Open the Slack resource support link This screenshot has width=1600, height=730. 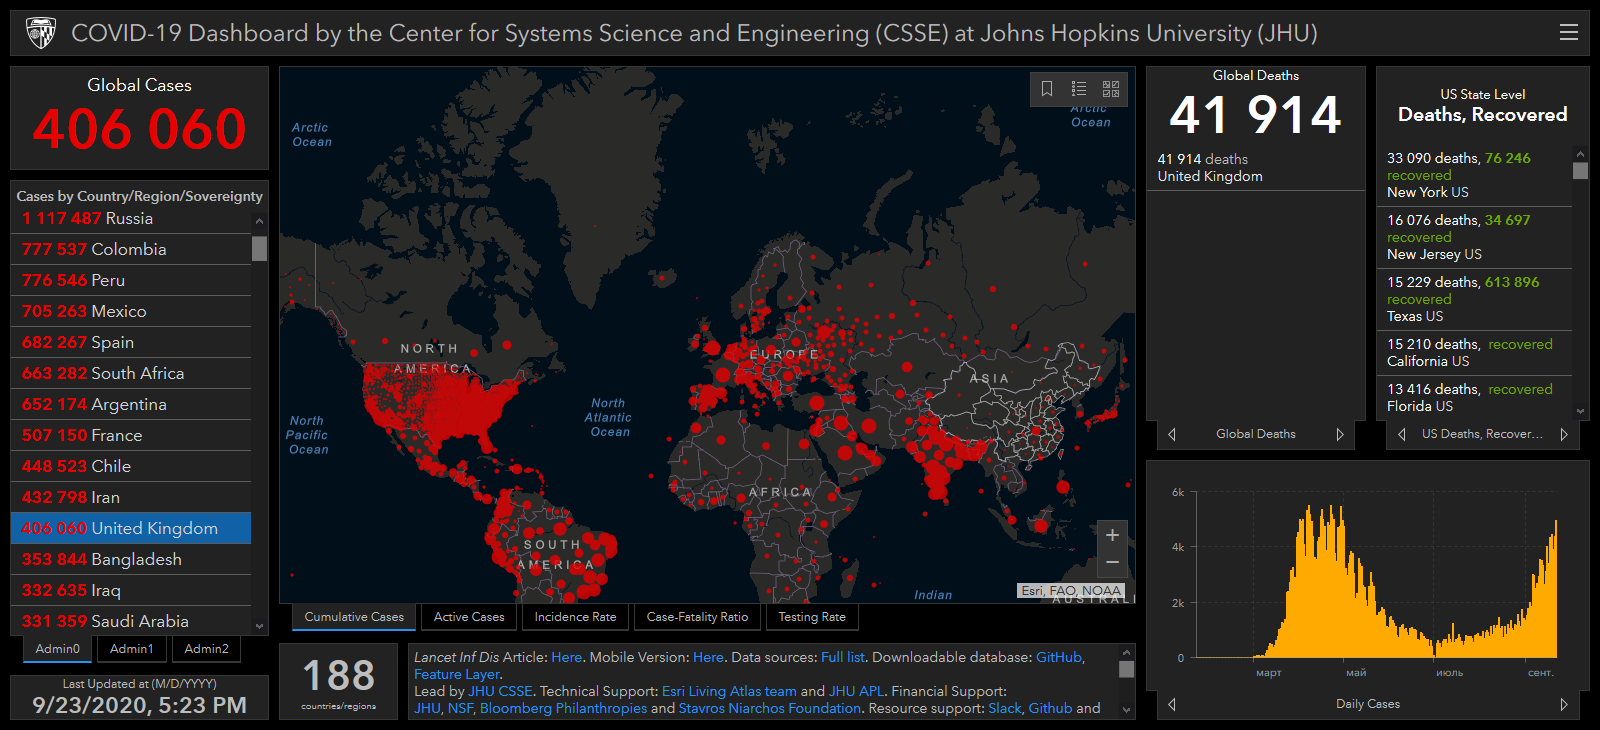[1005, 708]
